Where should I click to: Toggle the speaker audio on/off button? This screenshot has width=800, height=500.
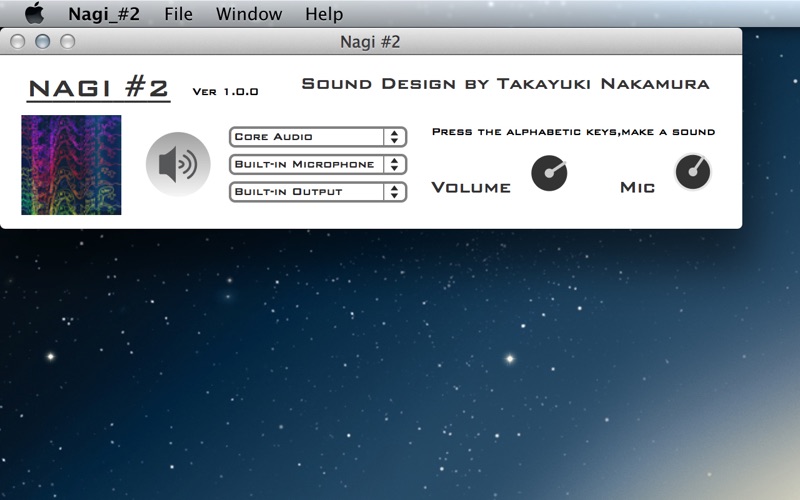178,164
